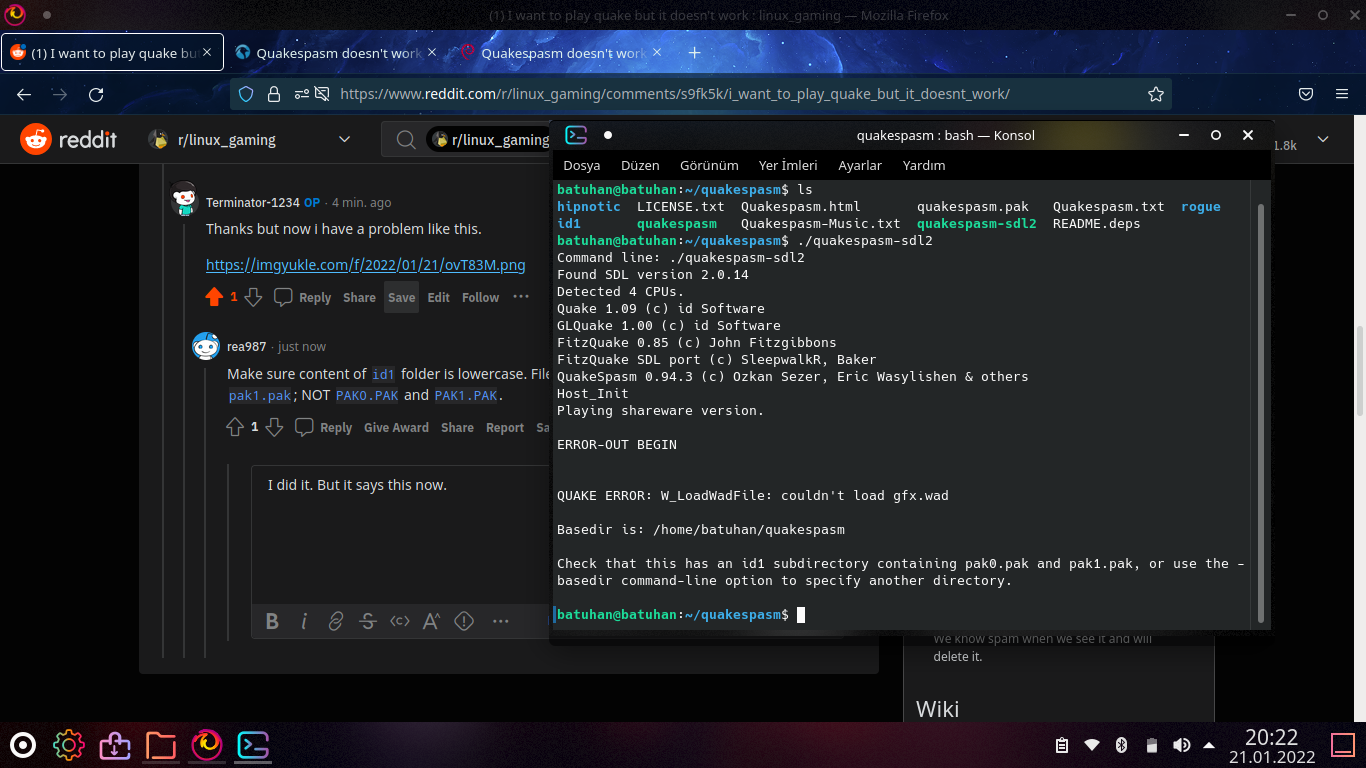
Task: Open the Firefox hamburger menu
Action: (1342, 94)
